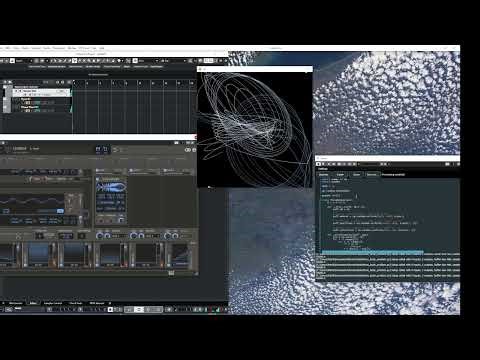480x360 pixels.
Task: Click the console output area below the code
Action: coord(388,267)
